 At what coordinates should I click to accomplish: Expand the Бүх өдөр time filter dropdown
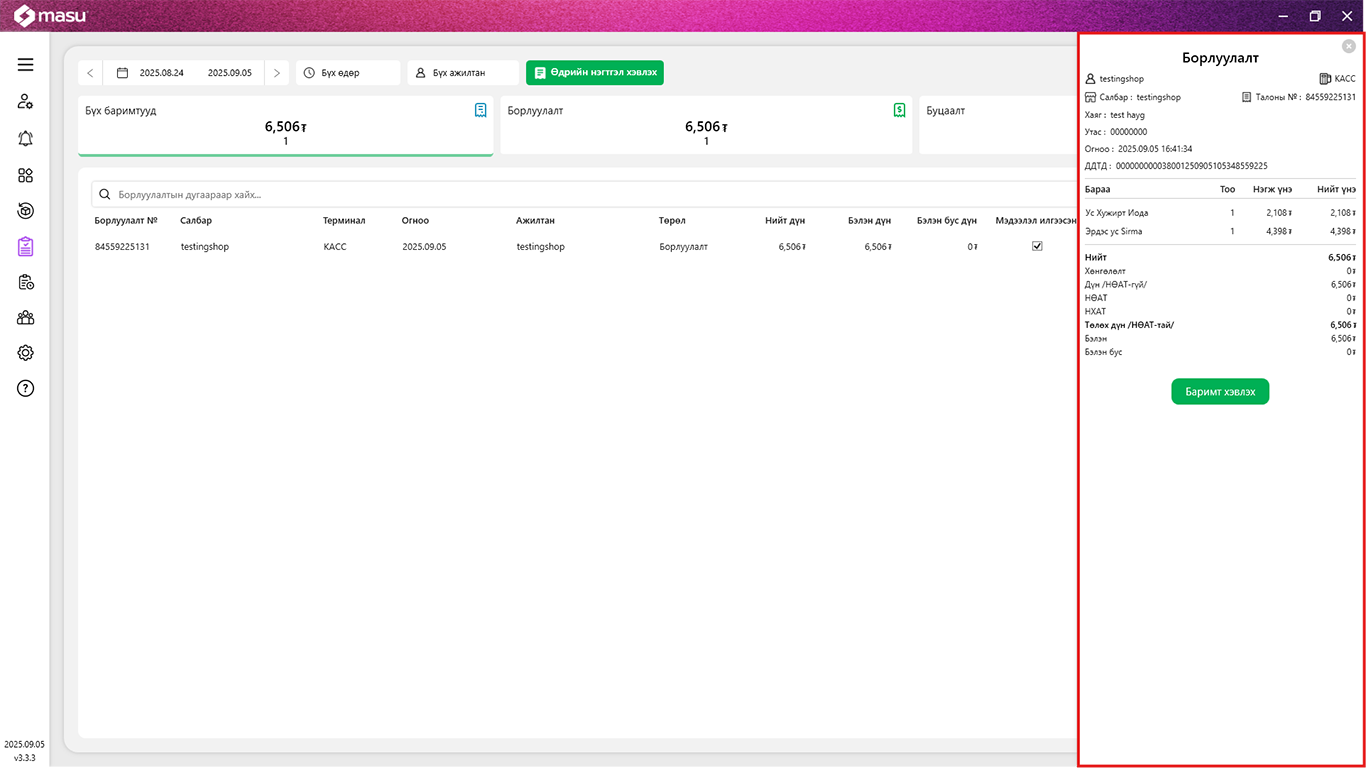[347, 73]
